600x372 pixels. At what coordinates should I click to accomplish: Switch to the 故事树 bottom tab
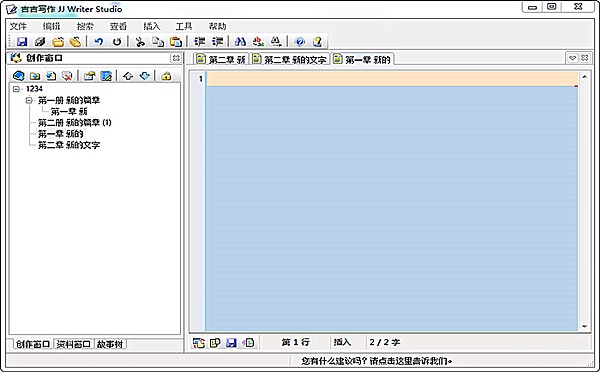[110, 344]
